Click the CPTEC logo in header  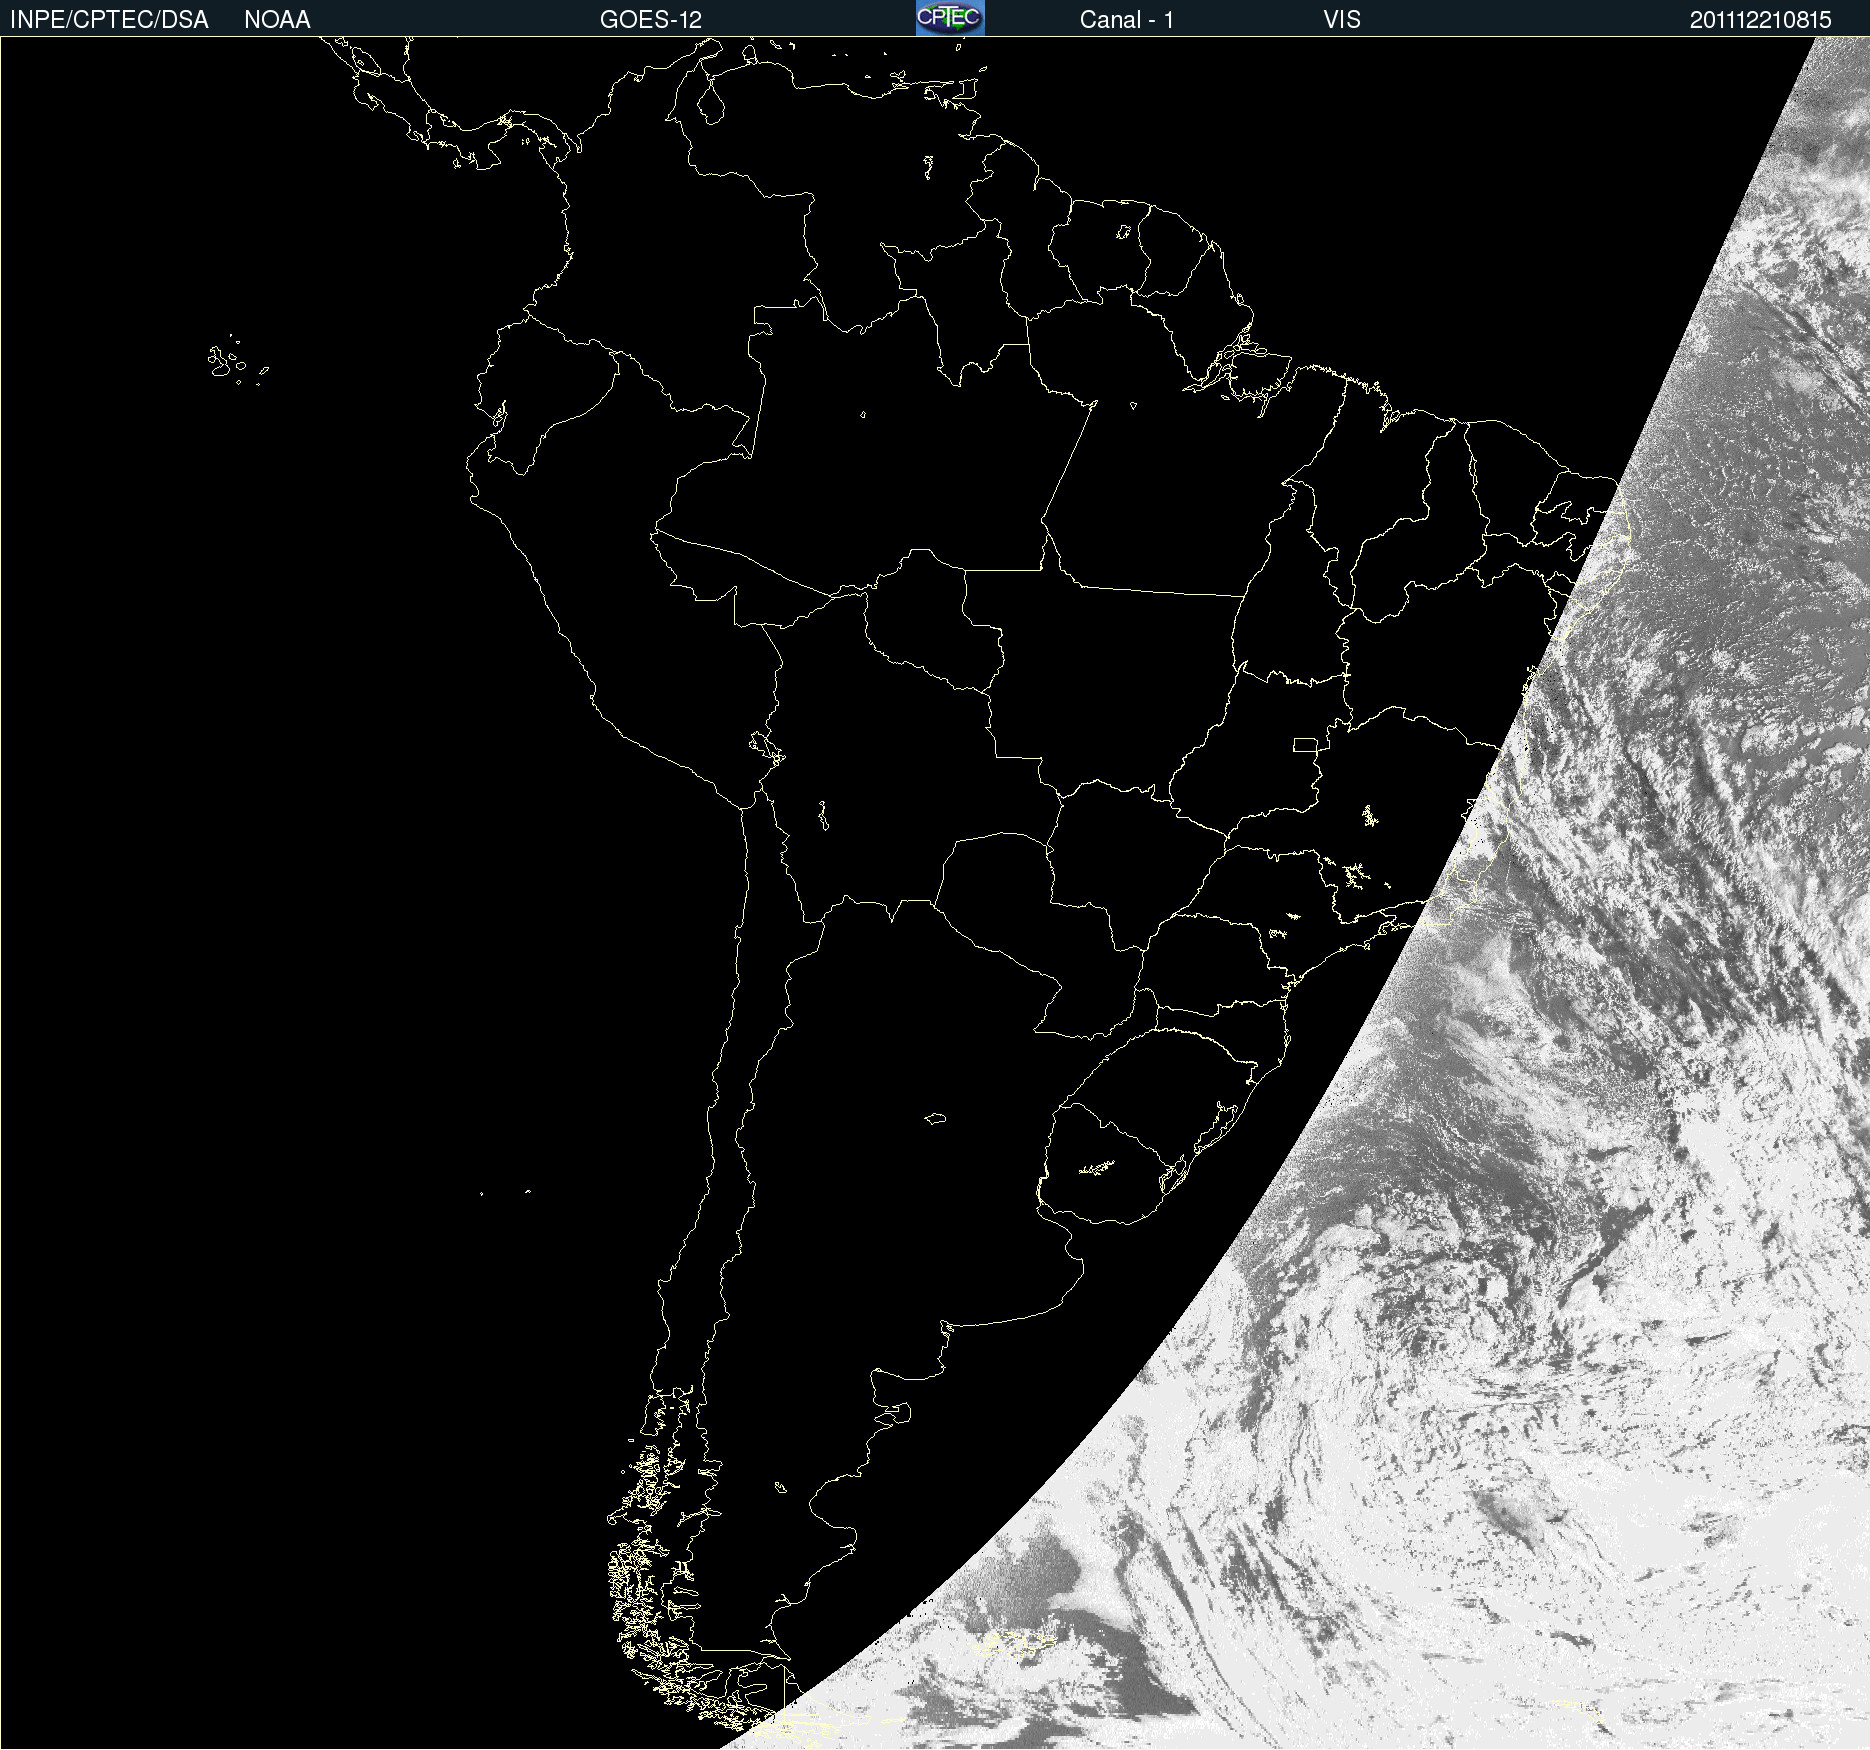pyautogui.click(x=950, y=18)
